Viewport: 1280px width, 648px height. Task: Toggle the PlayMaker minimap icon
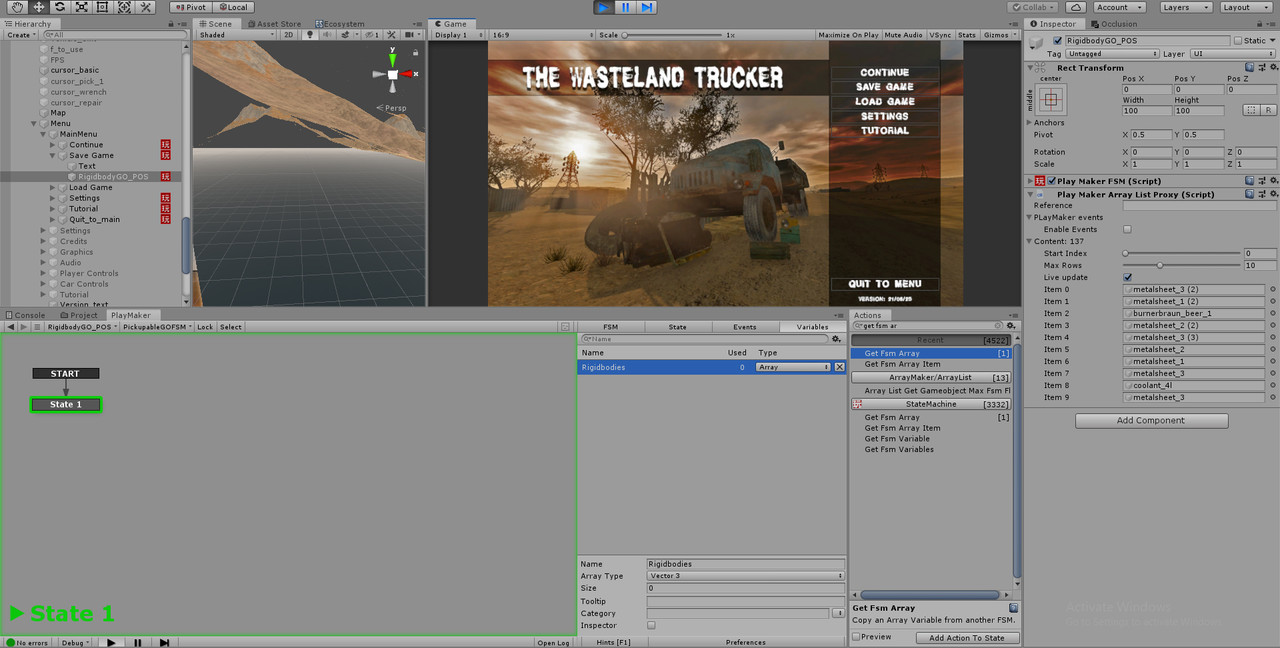565,327
